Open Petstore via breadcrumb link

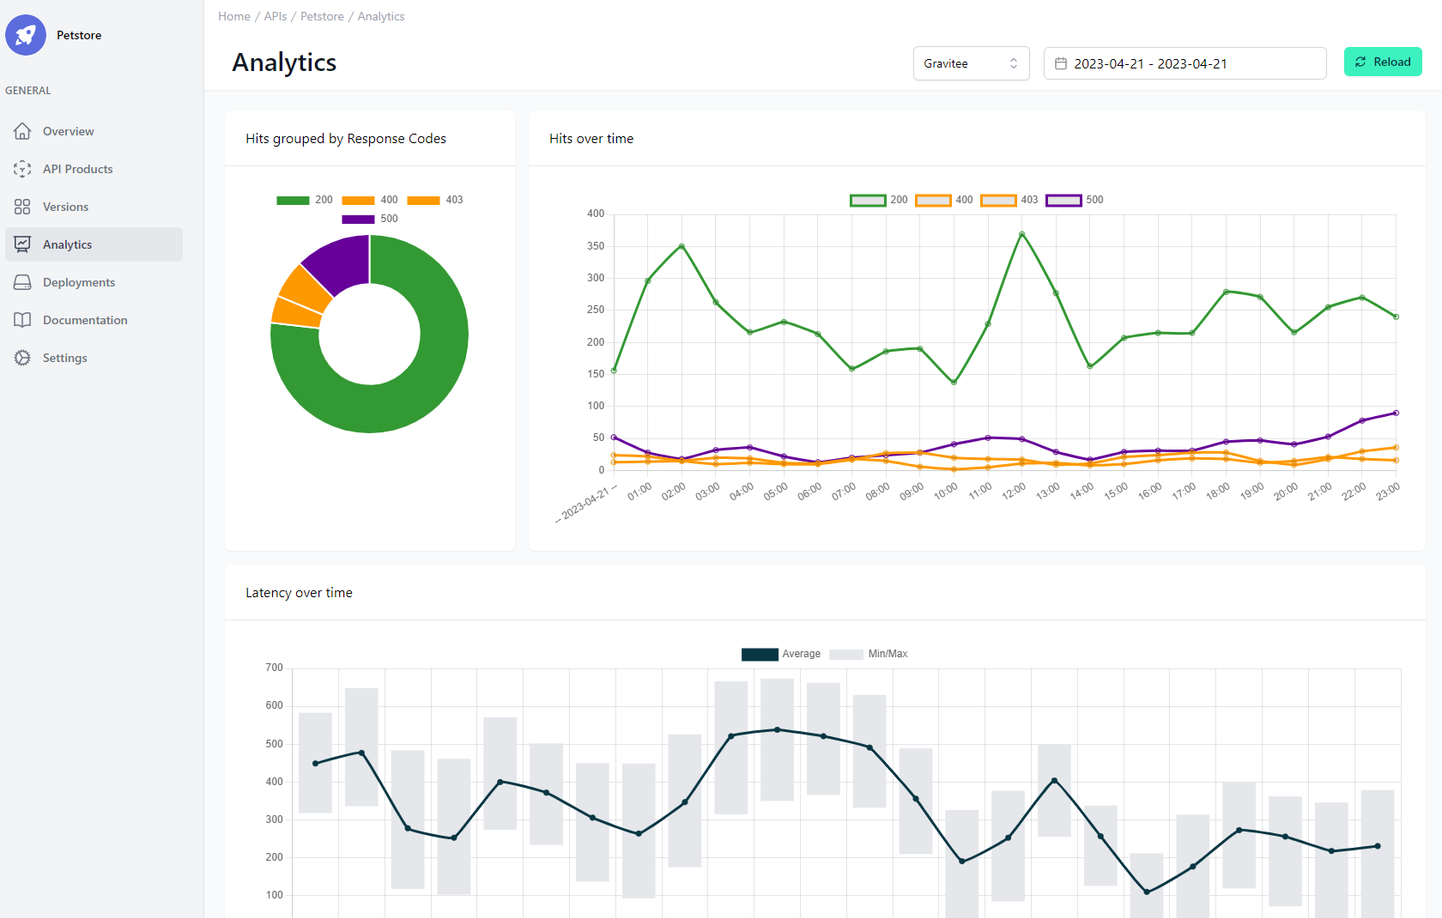(x=321, y=16)
